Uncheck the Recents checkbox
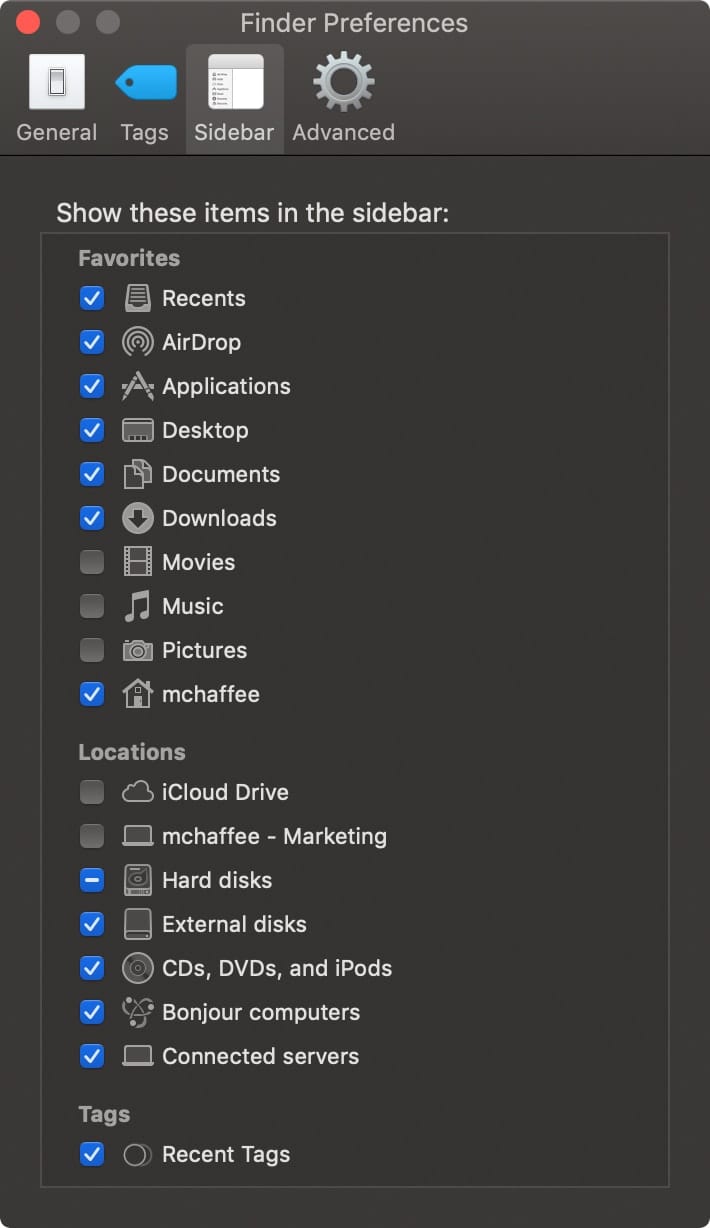Viewport: 710px width, 1228px height. (92, 298)
